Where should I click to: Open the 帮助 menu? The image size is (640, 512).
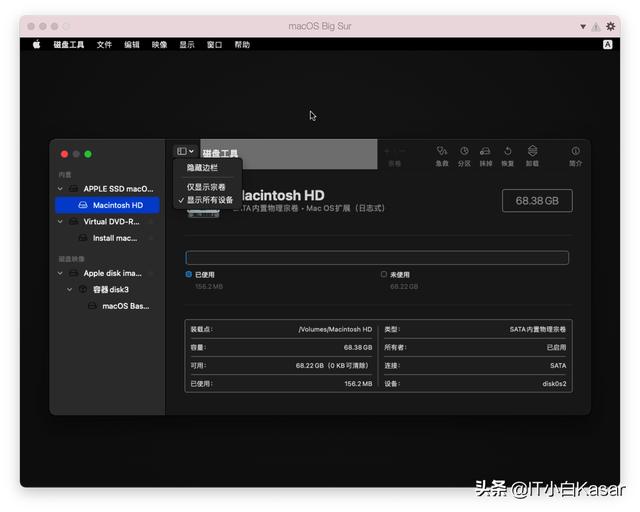point(242,45)
